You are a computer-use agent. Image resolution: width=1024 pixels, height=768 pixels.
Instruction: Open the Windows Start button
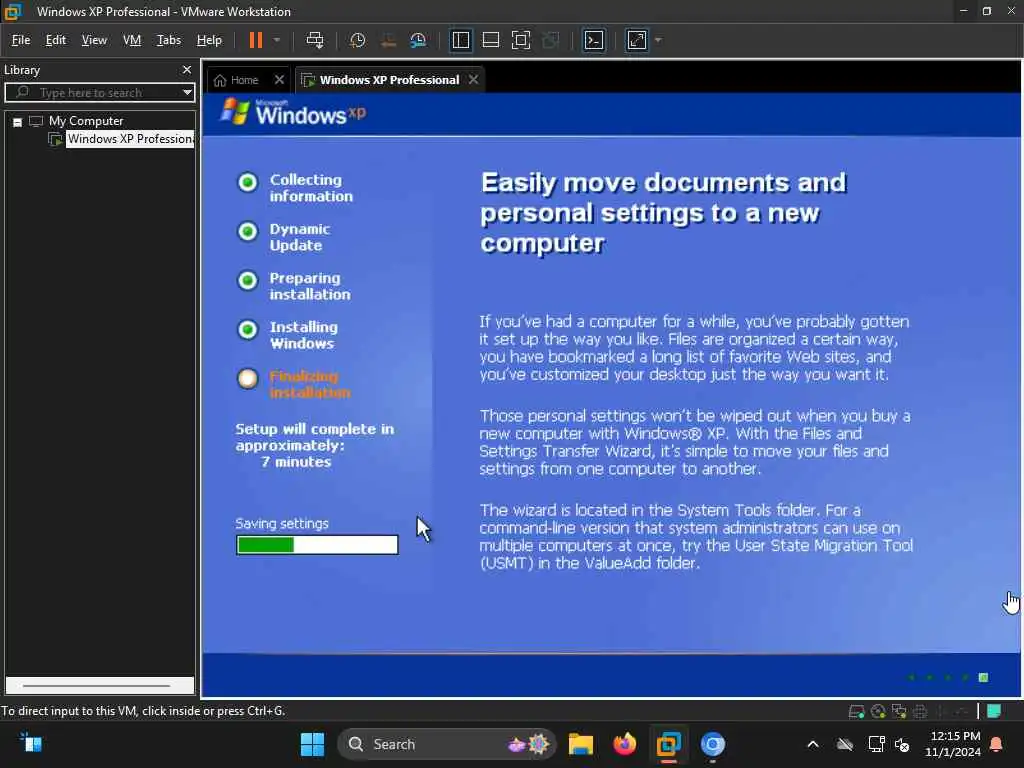point(312,744)
